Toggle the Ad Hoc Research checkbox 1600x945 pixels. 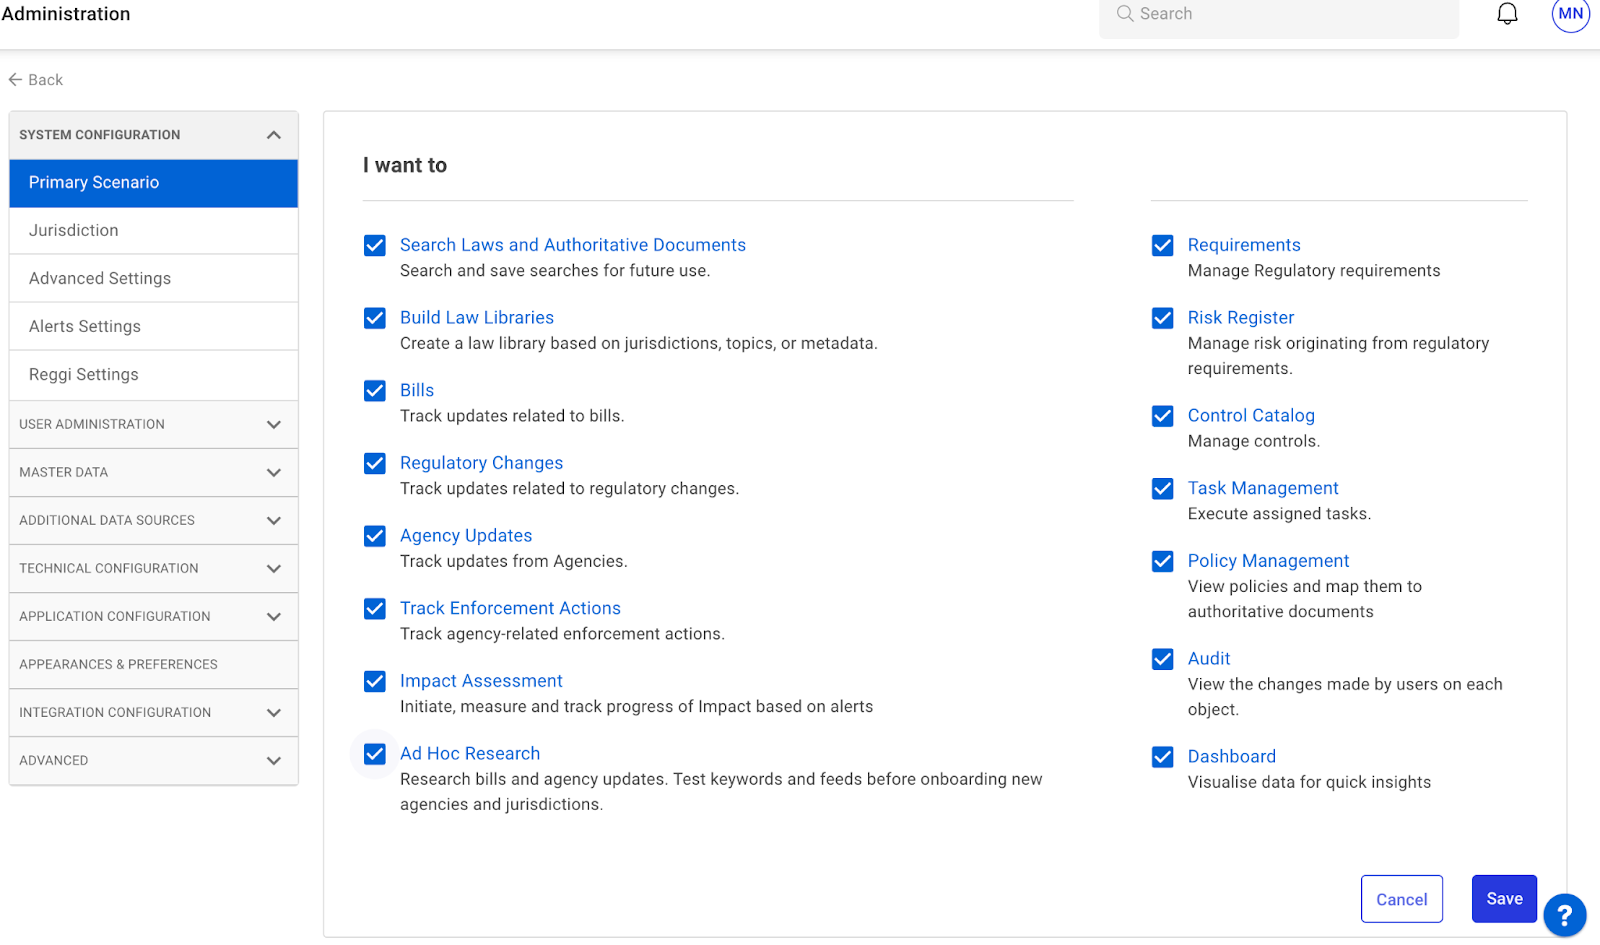coord(375,754)
